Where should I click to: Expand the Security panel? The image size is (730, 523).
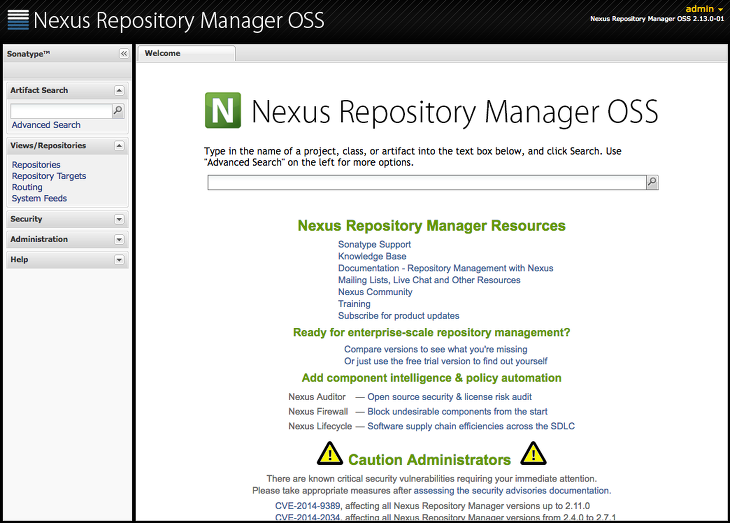119,219
